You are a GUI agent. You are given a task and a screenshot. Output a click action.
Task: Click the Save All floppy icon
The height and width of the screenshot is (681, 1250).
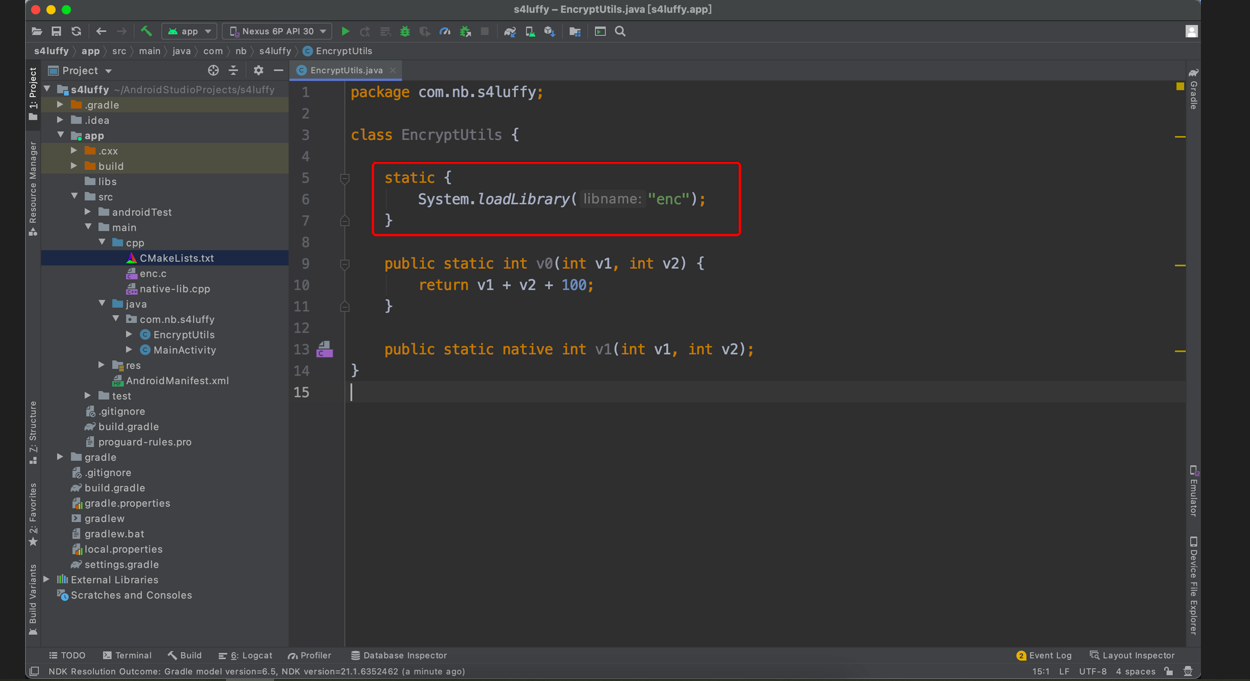pos(56,32)
